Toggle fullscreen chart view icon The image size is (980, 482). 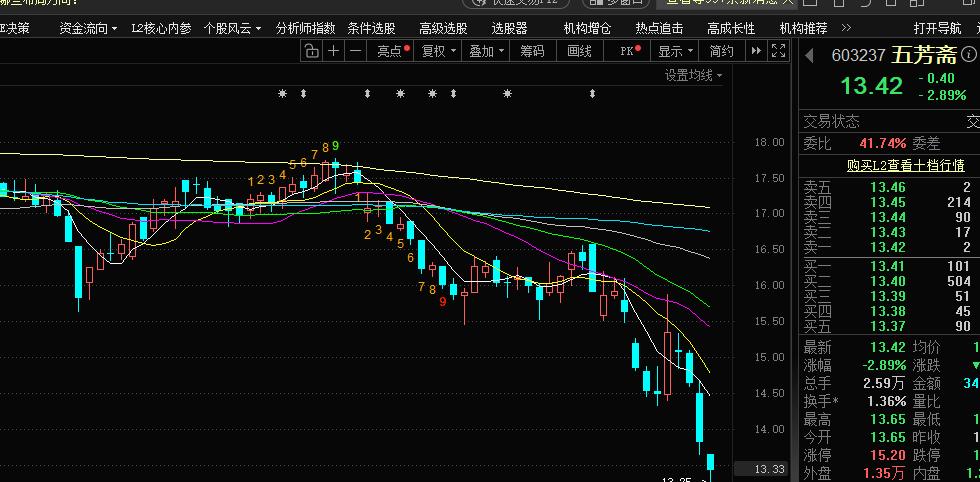[778, 51]
